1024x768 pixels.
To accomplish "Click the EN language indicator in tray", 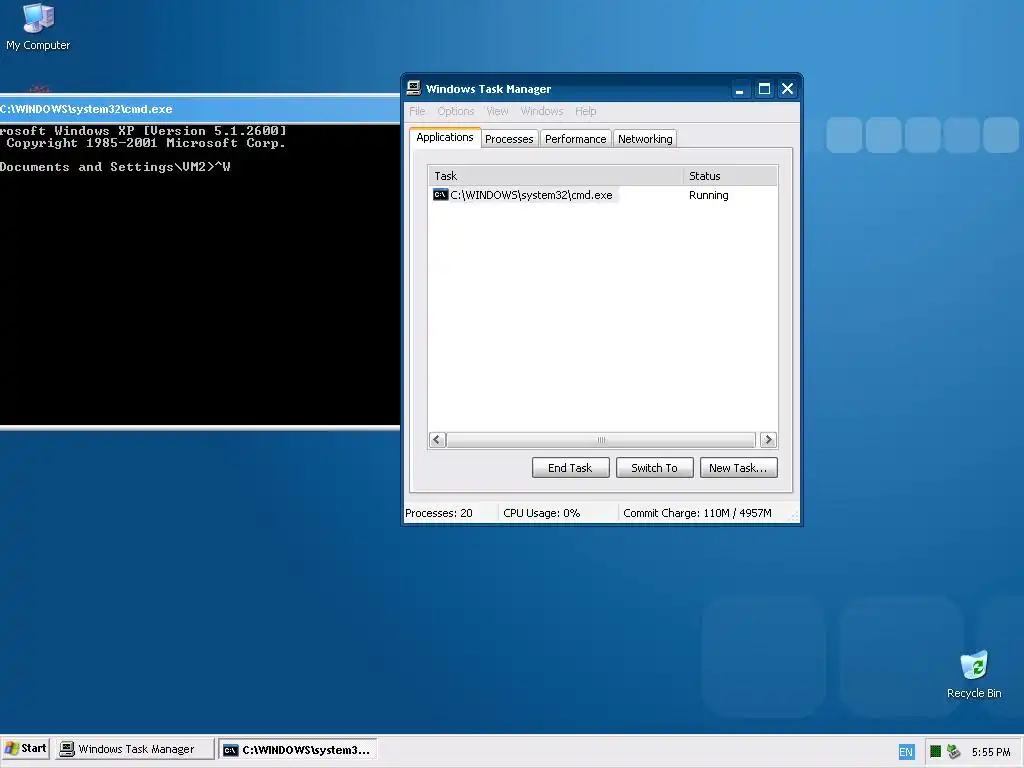I will (x=906, y=752).
